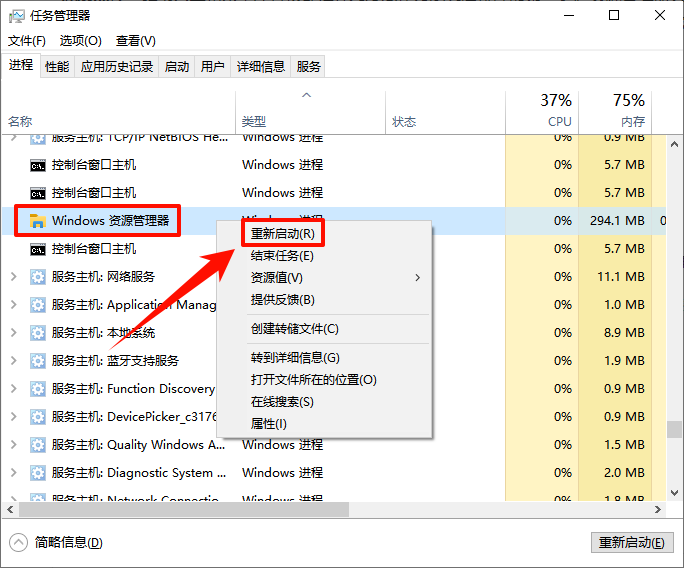
Task: Sort by the 名称 column header
Action: [x=21, y=121]
